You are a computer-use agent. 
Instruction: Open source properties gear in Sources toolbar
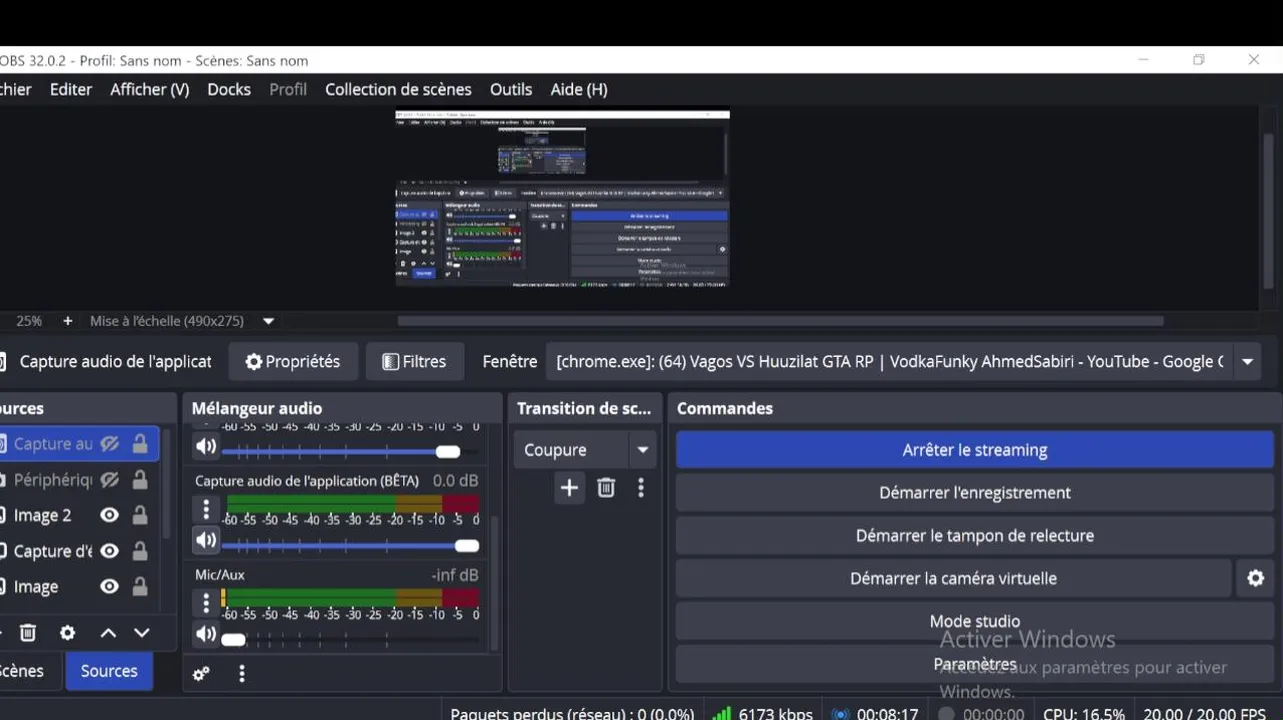click(x=67, y=632)
